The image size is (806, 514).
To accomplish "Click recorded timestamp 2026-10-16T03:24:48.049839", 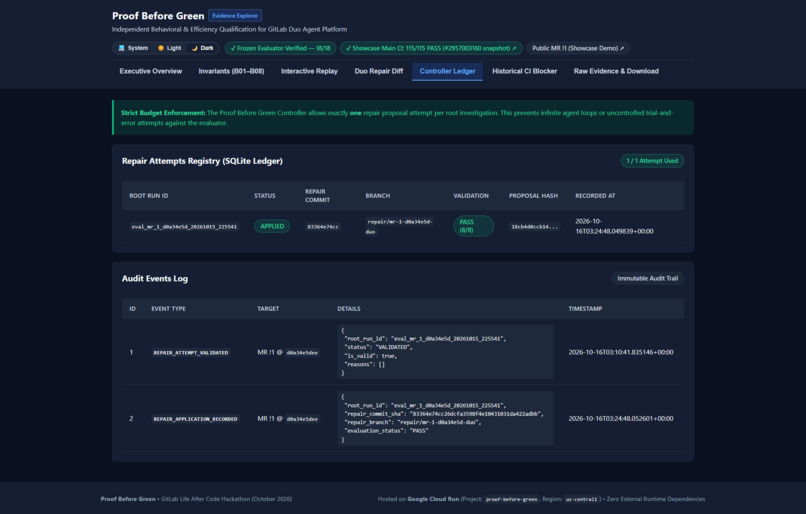I will [x=614, y=226].
